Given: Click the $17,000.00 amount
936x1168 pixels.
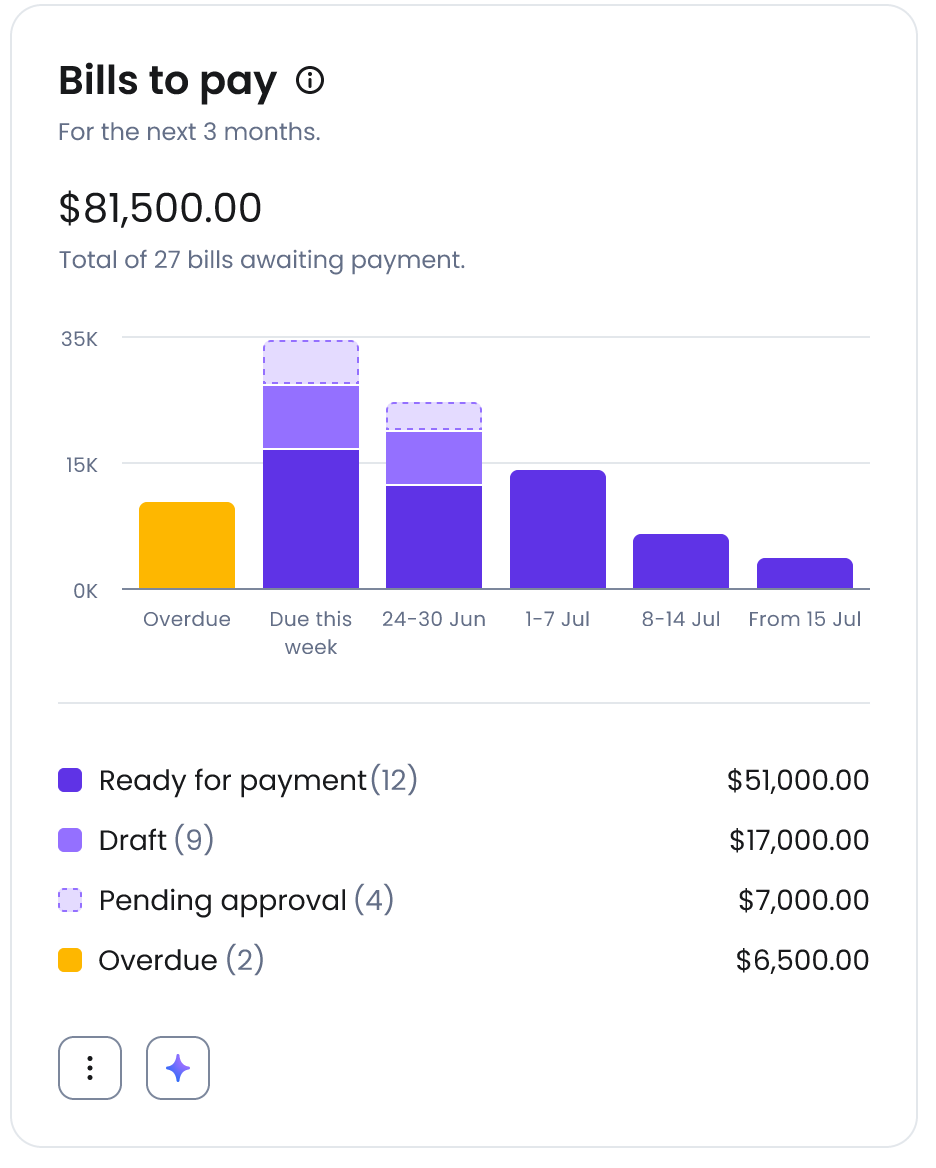Looking at the screenshot, I should (799, 840).
